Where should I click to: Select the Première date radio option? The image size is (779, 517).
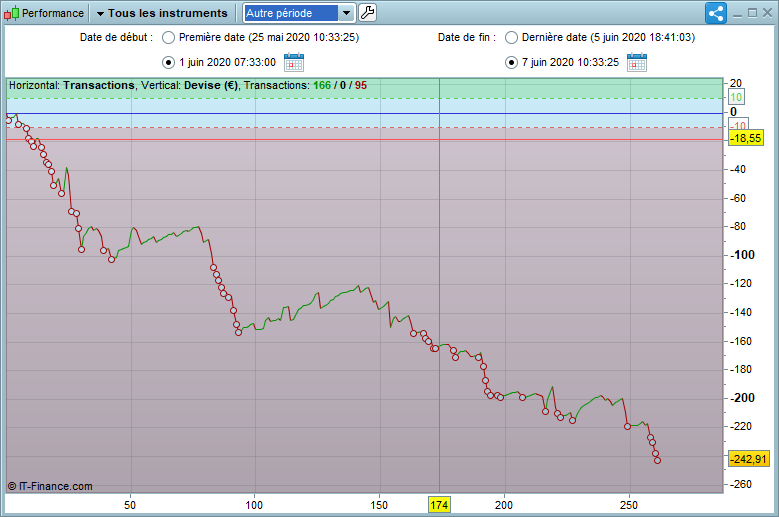[168, 37]
